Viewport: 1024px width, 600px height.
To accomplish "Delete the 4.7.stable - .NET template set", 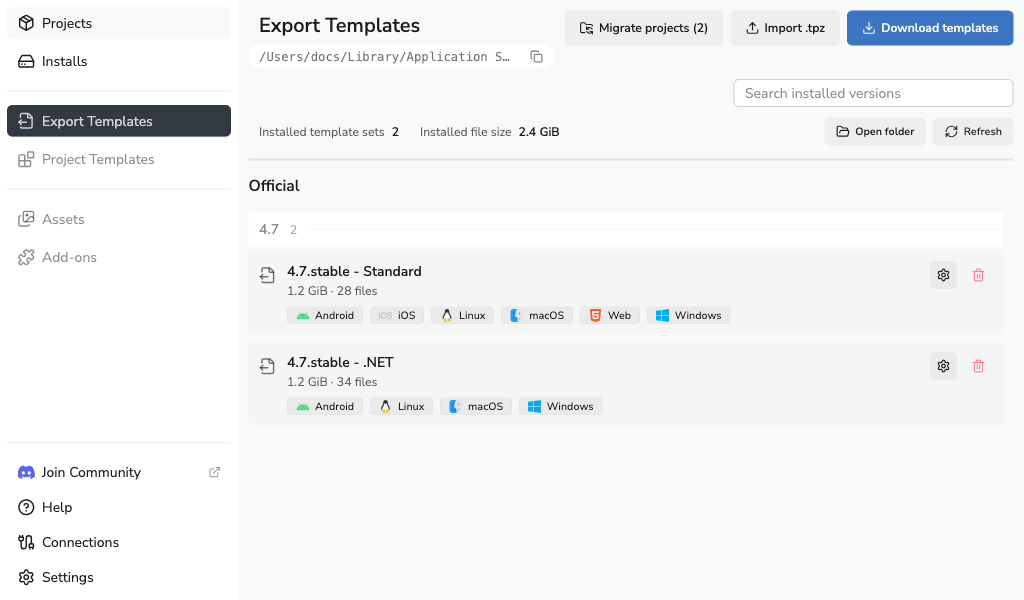I will (978, 366).
